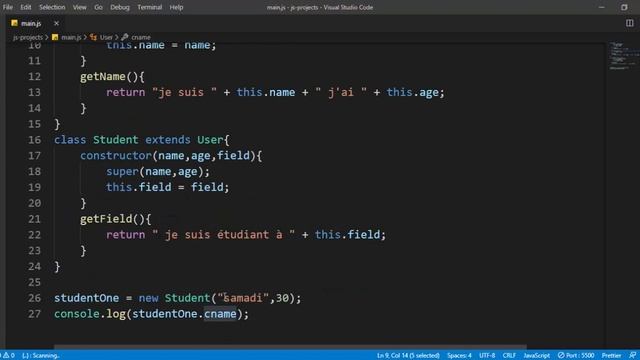Close the main.js tab
The height and width of the screenshot is (360, 640).
[x=56, y=23]
